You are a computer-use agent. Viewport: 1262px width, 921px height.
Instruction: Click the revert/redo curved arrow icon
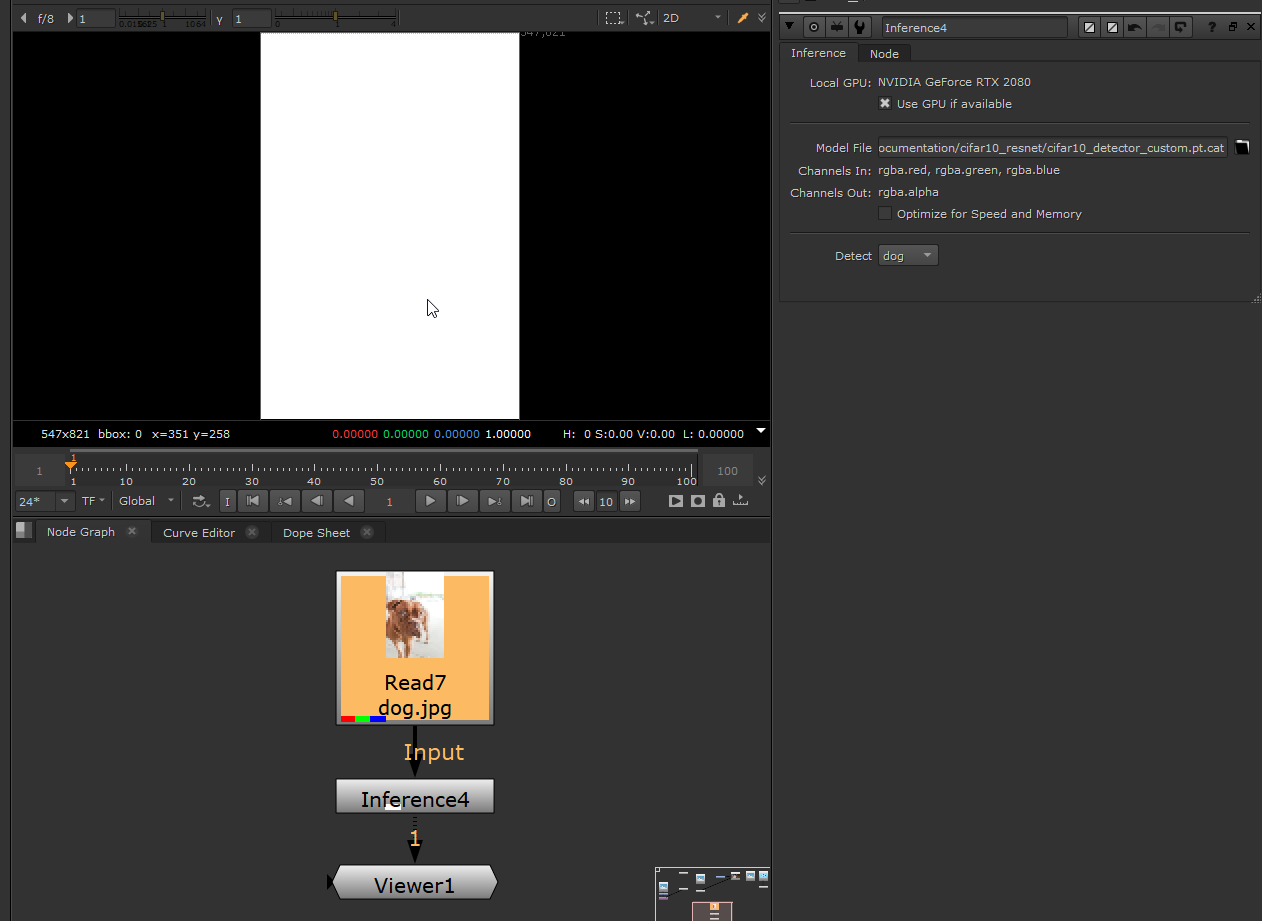tap(1180, 27)
